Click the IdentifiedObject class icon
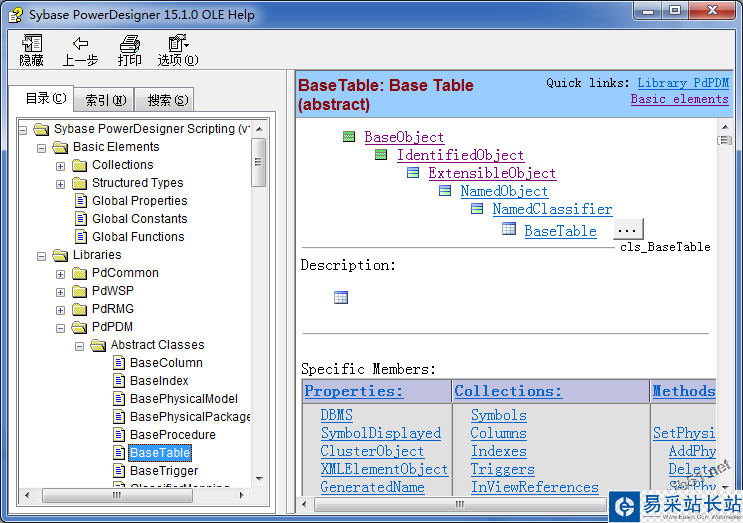Viewport: 743px width, 523px height. (381, 155)
